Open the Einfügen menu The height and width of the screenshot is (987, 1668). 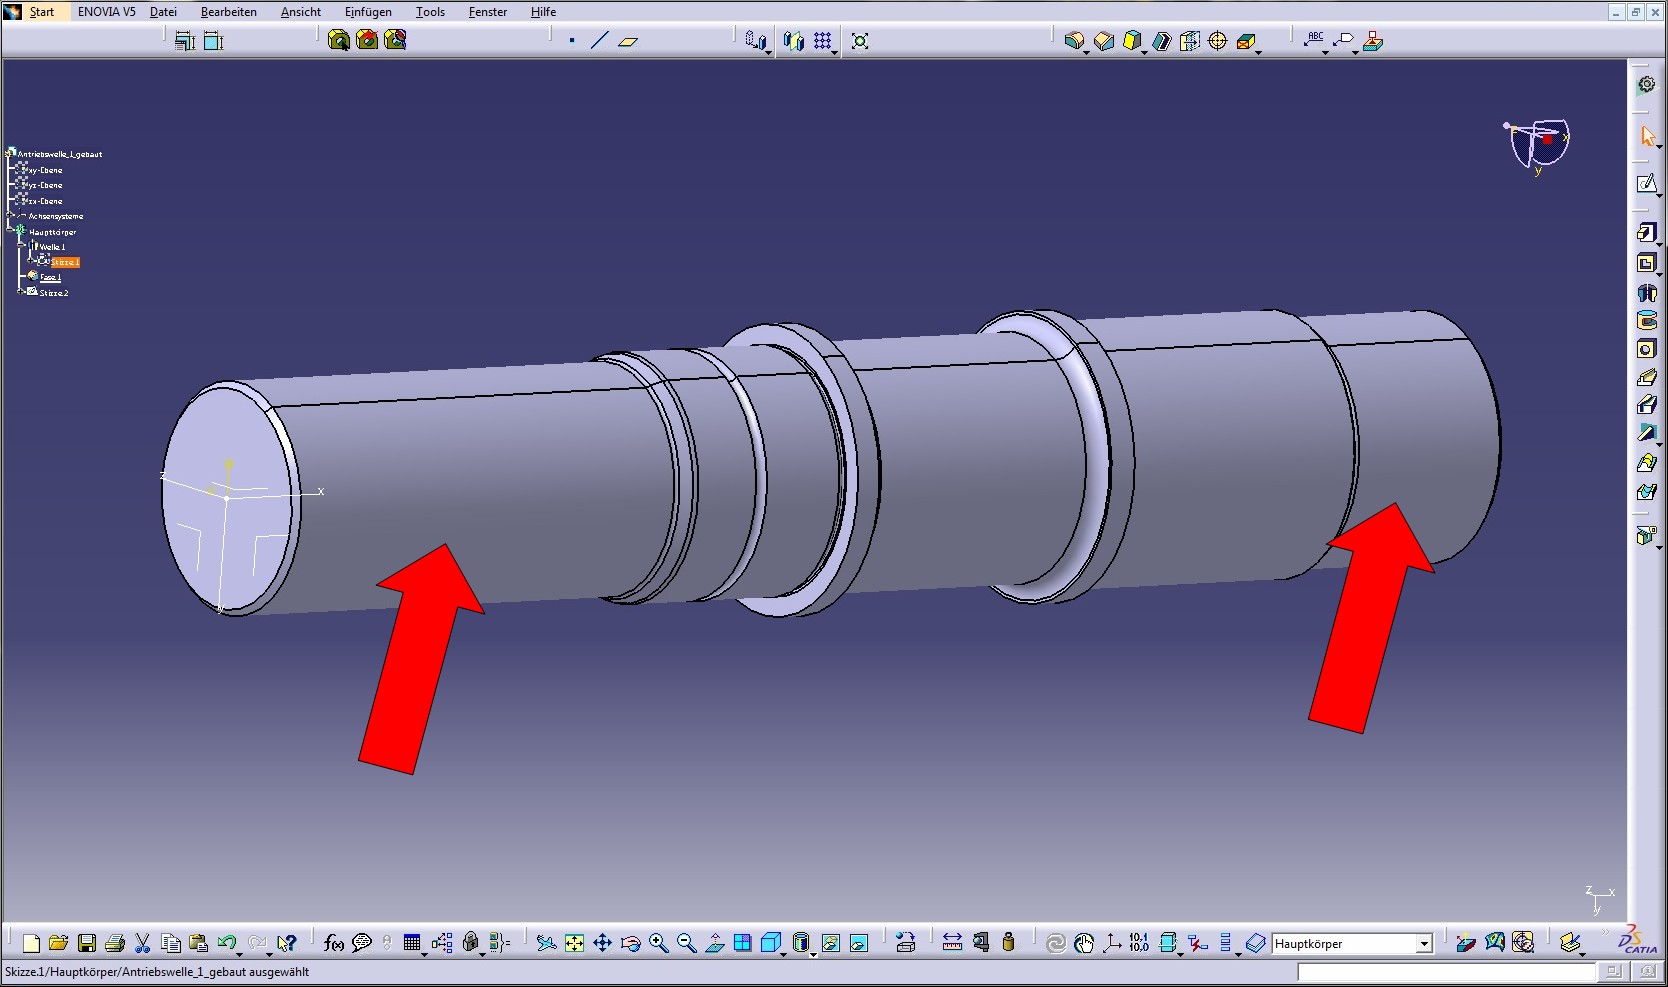coord(368,12)
